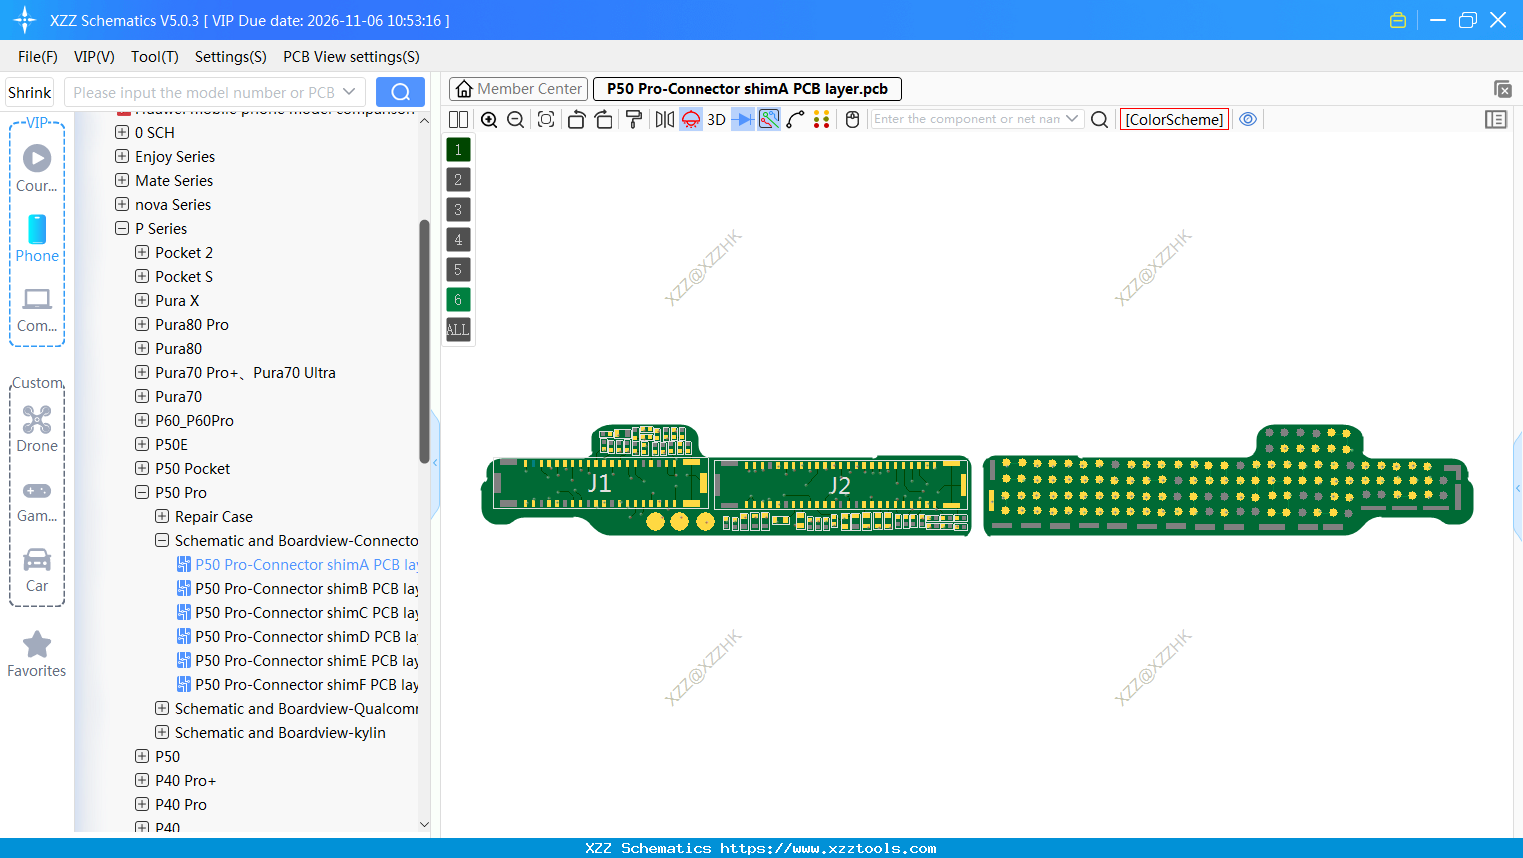Image resolution: width=1523 pixels, height=858 pixels.
Task: Select the zoom in tool
Action: click(489, 119)
